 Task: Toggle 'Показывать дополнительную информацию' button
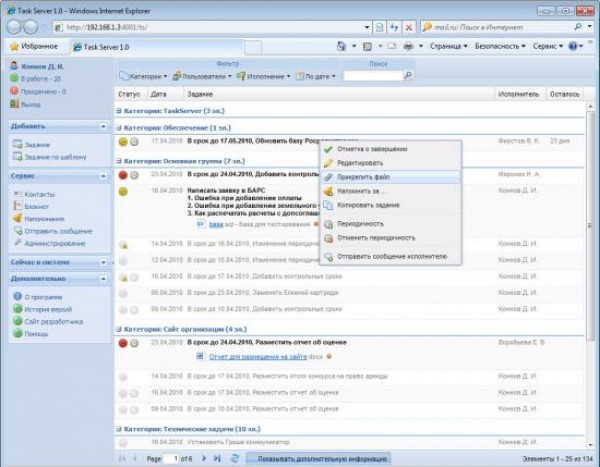[318, 459]
